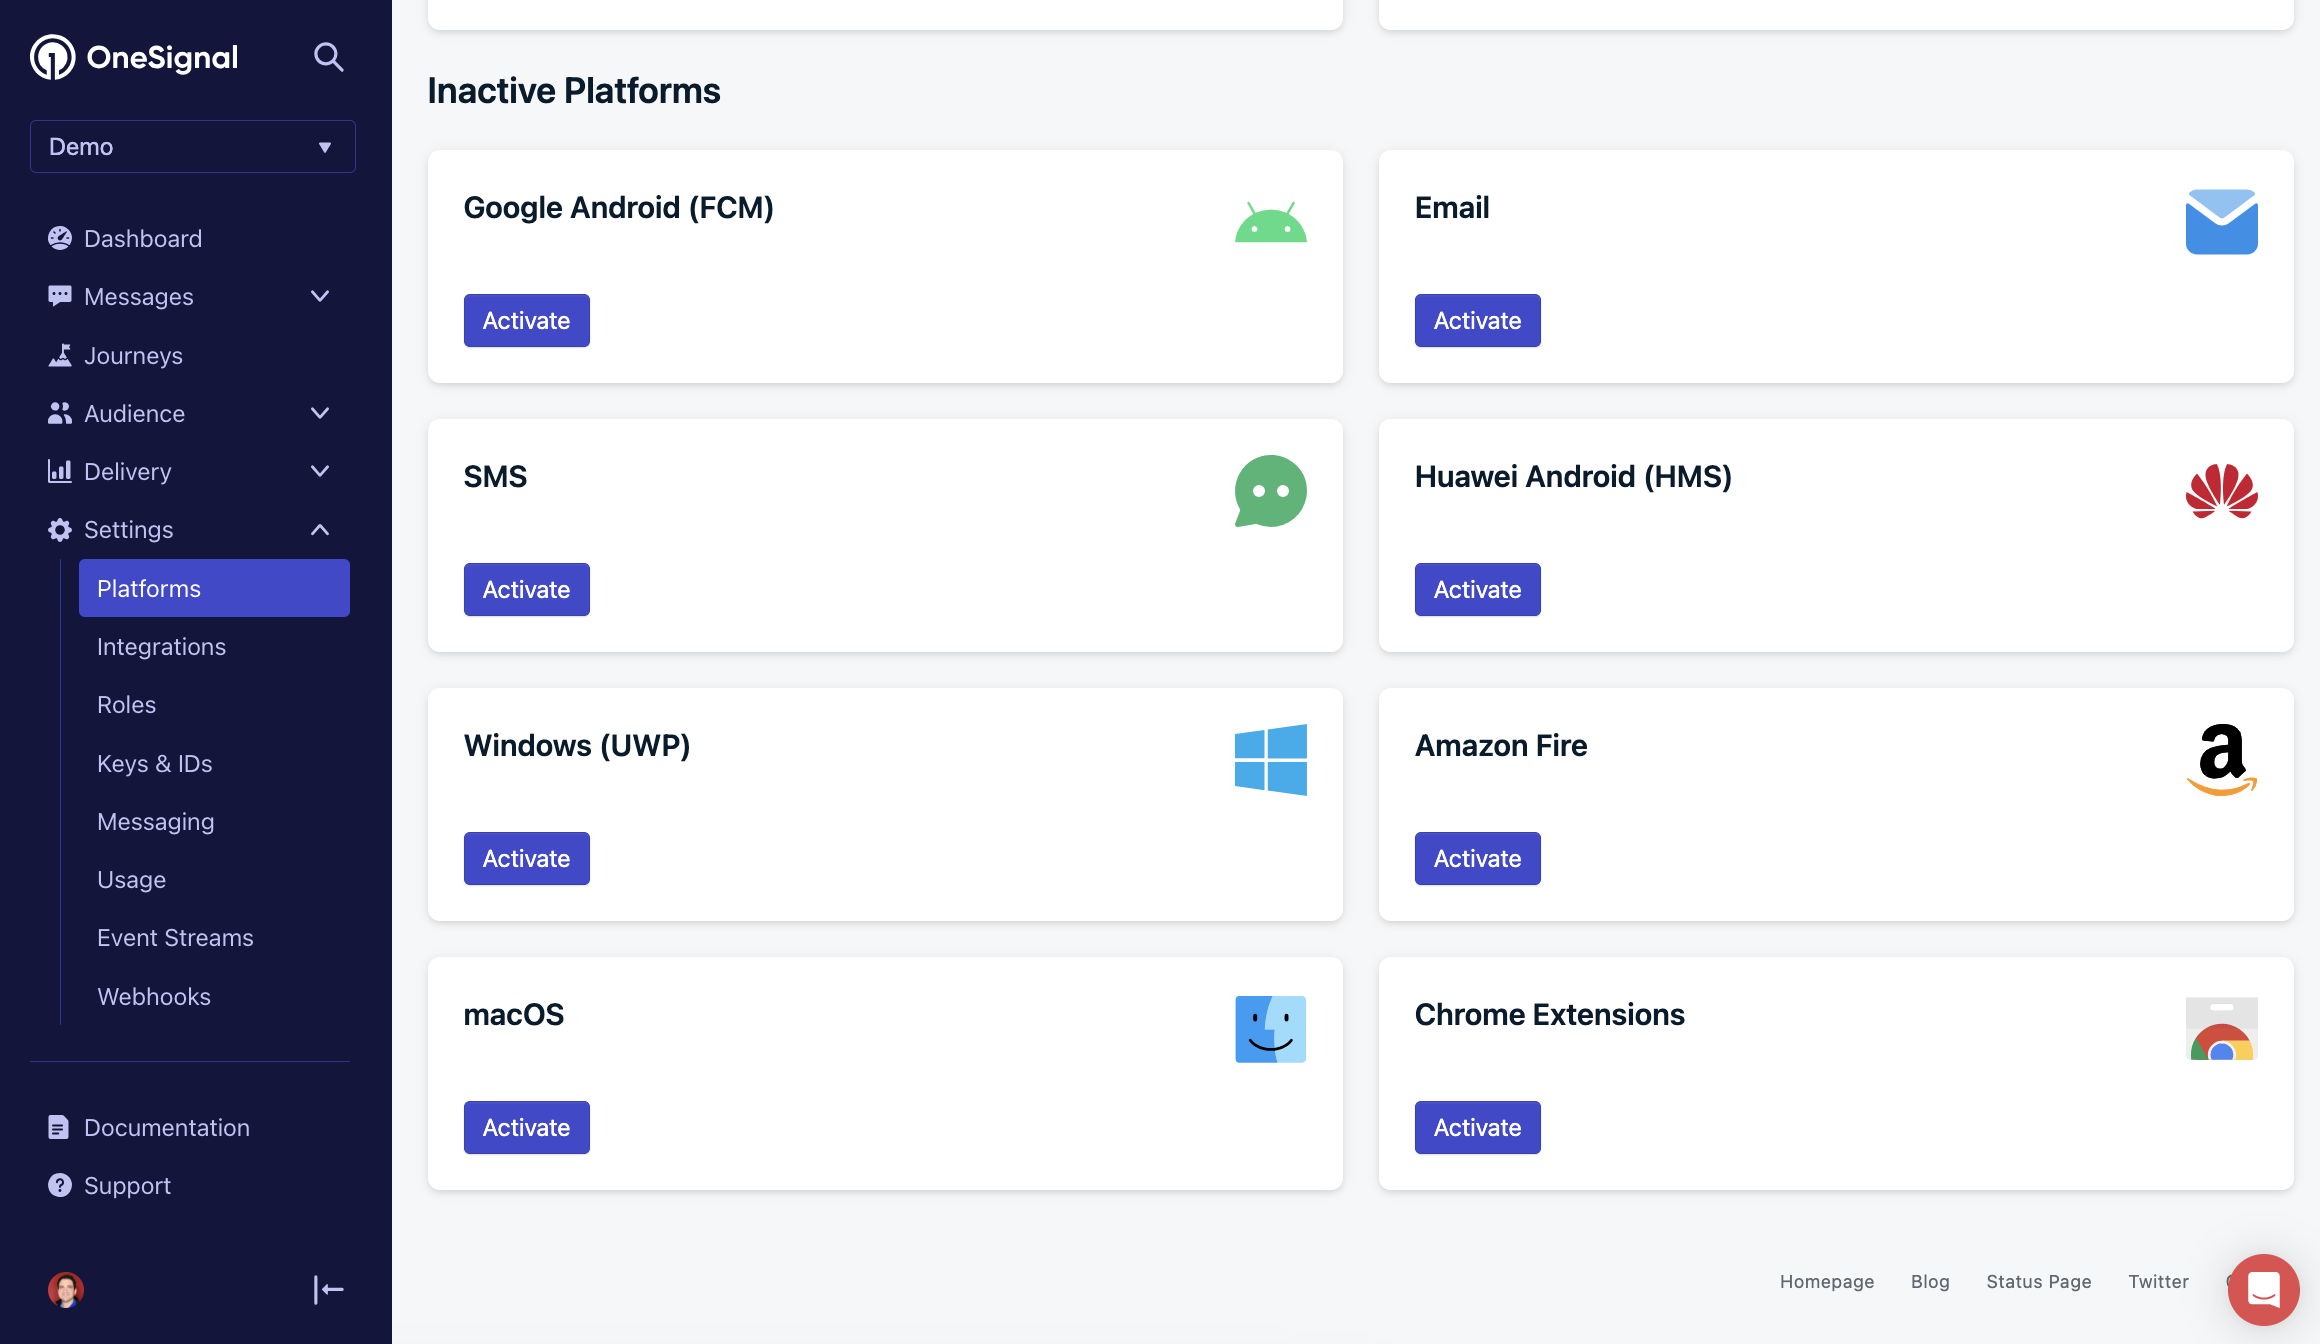Screen dimensions: 2320x1344
Task: Click the Chrome Extensions icon
Action: click(x=2221, y=1028)
